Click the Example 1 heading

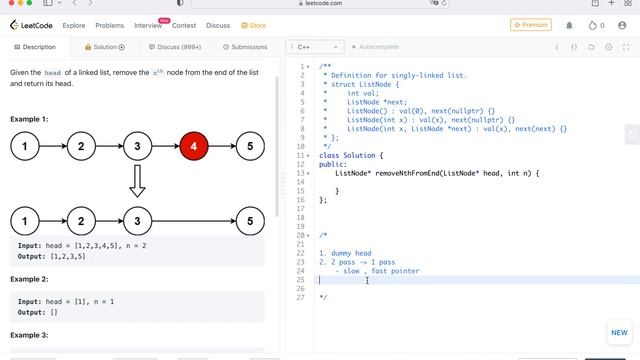pyautogui.click(x=29, y=119)
